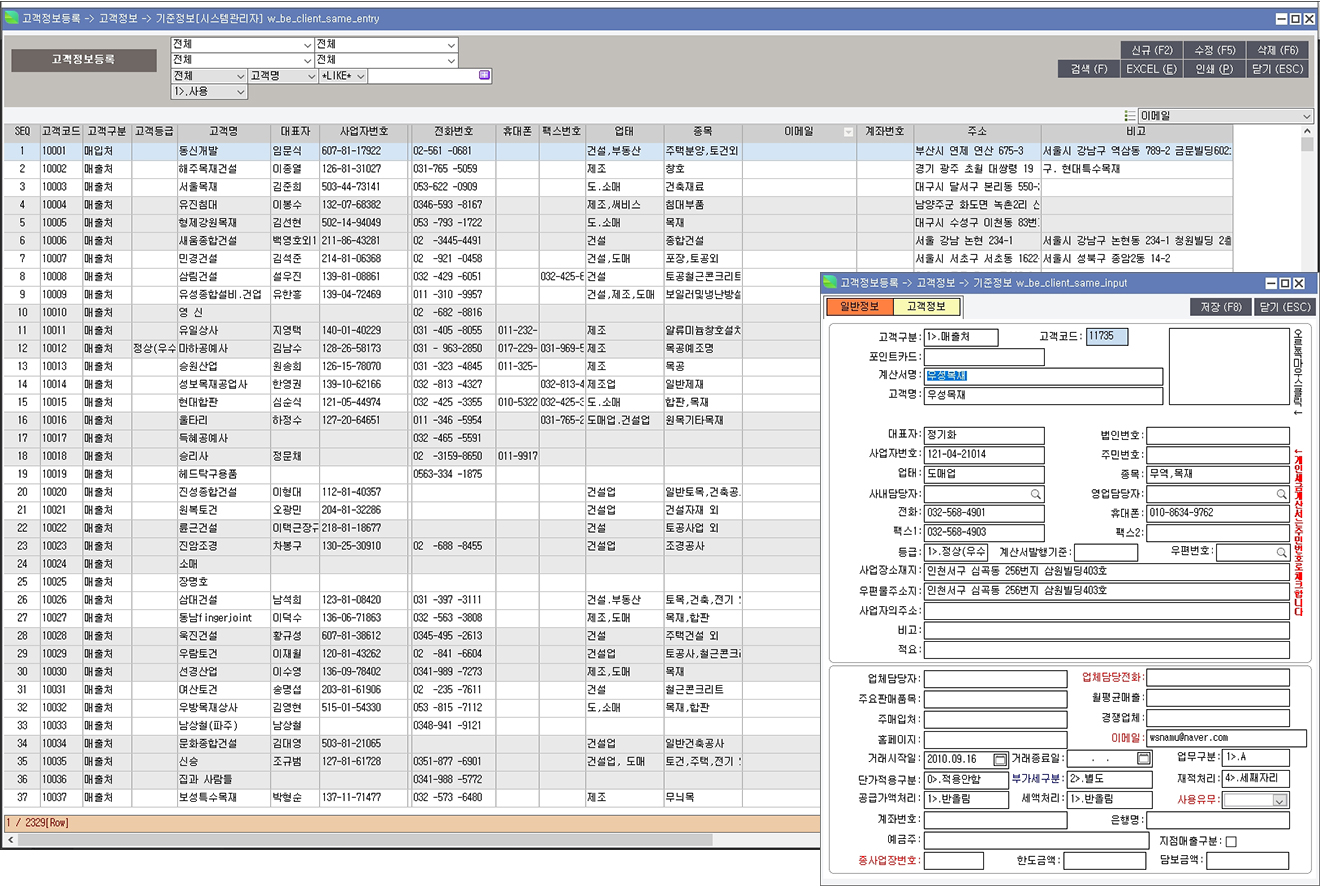Open the 고객명 search field dropdown
This screenshot has height=890, width=1320.
click(311, 76)
